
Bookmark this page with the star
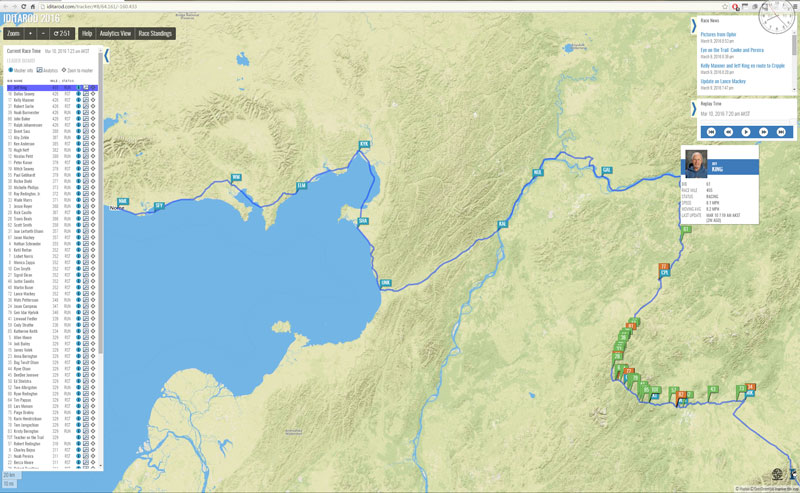point(724,7)
